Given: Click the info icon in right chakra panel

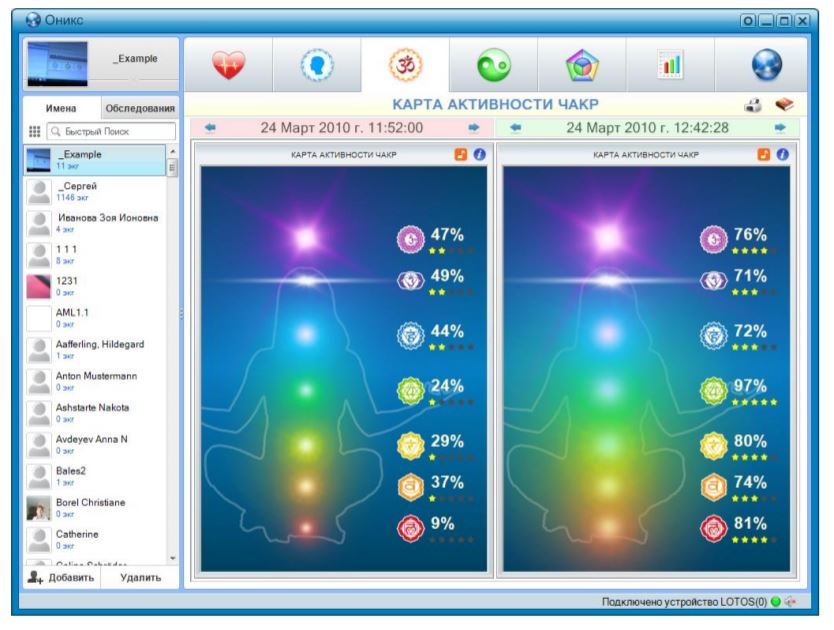Looking at the screenshot, I should pyautogui.click(x=783, y=154).
